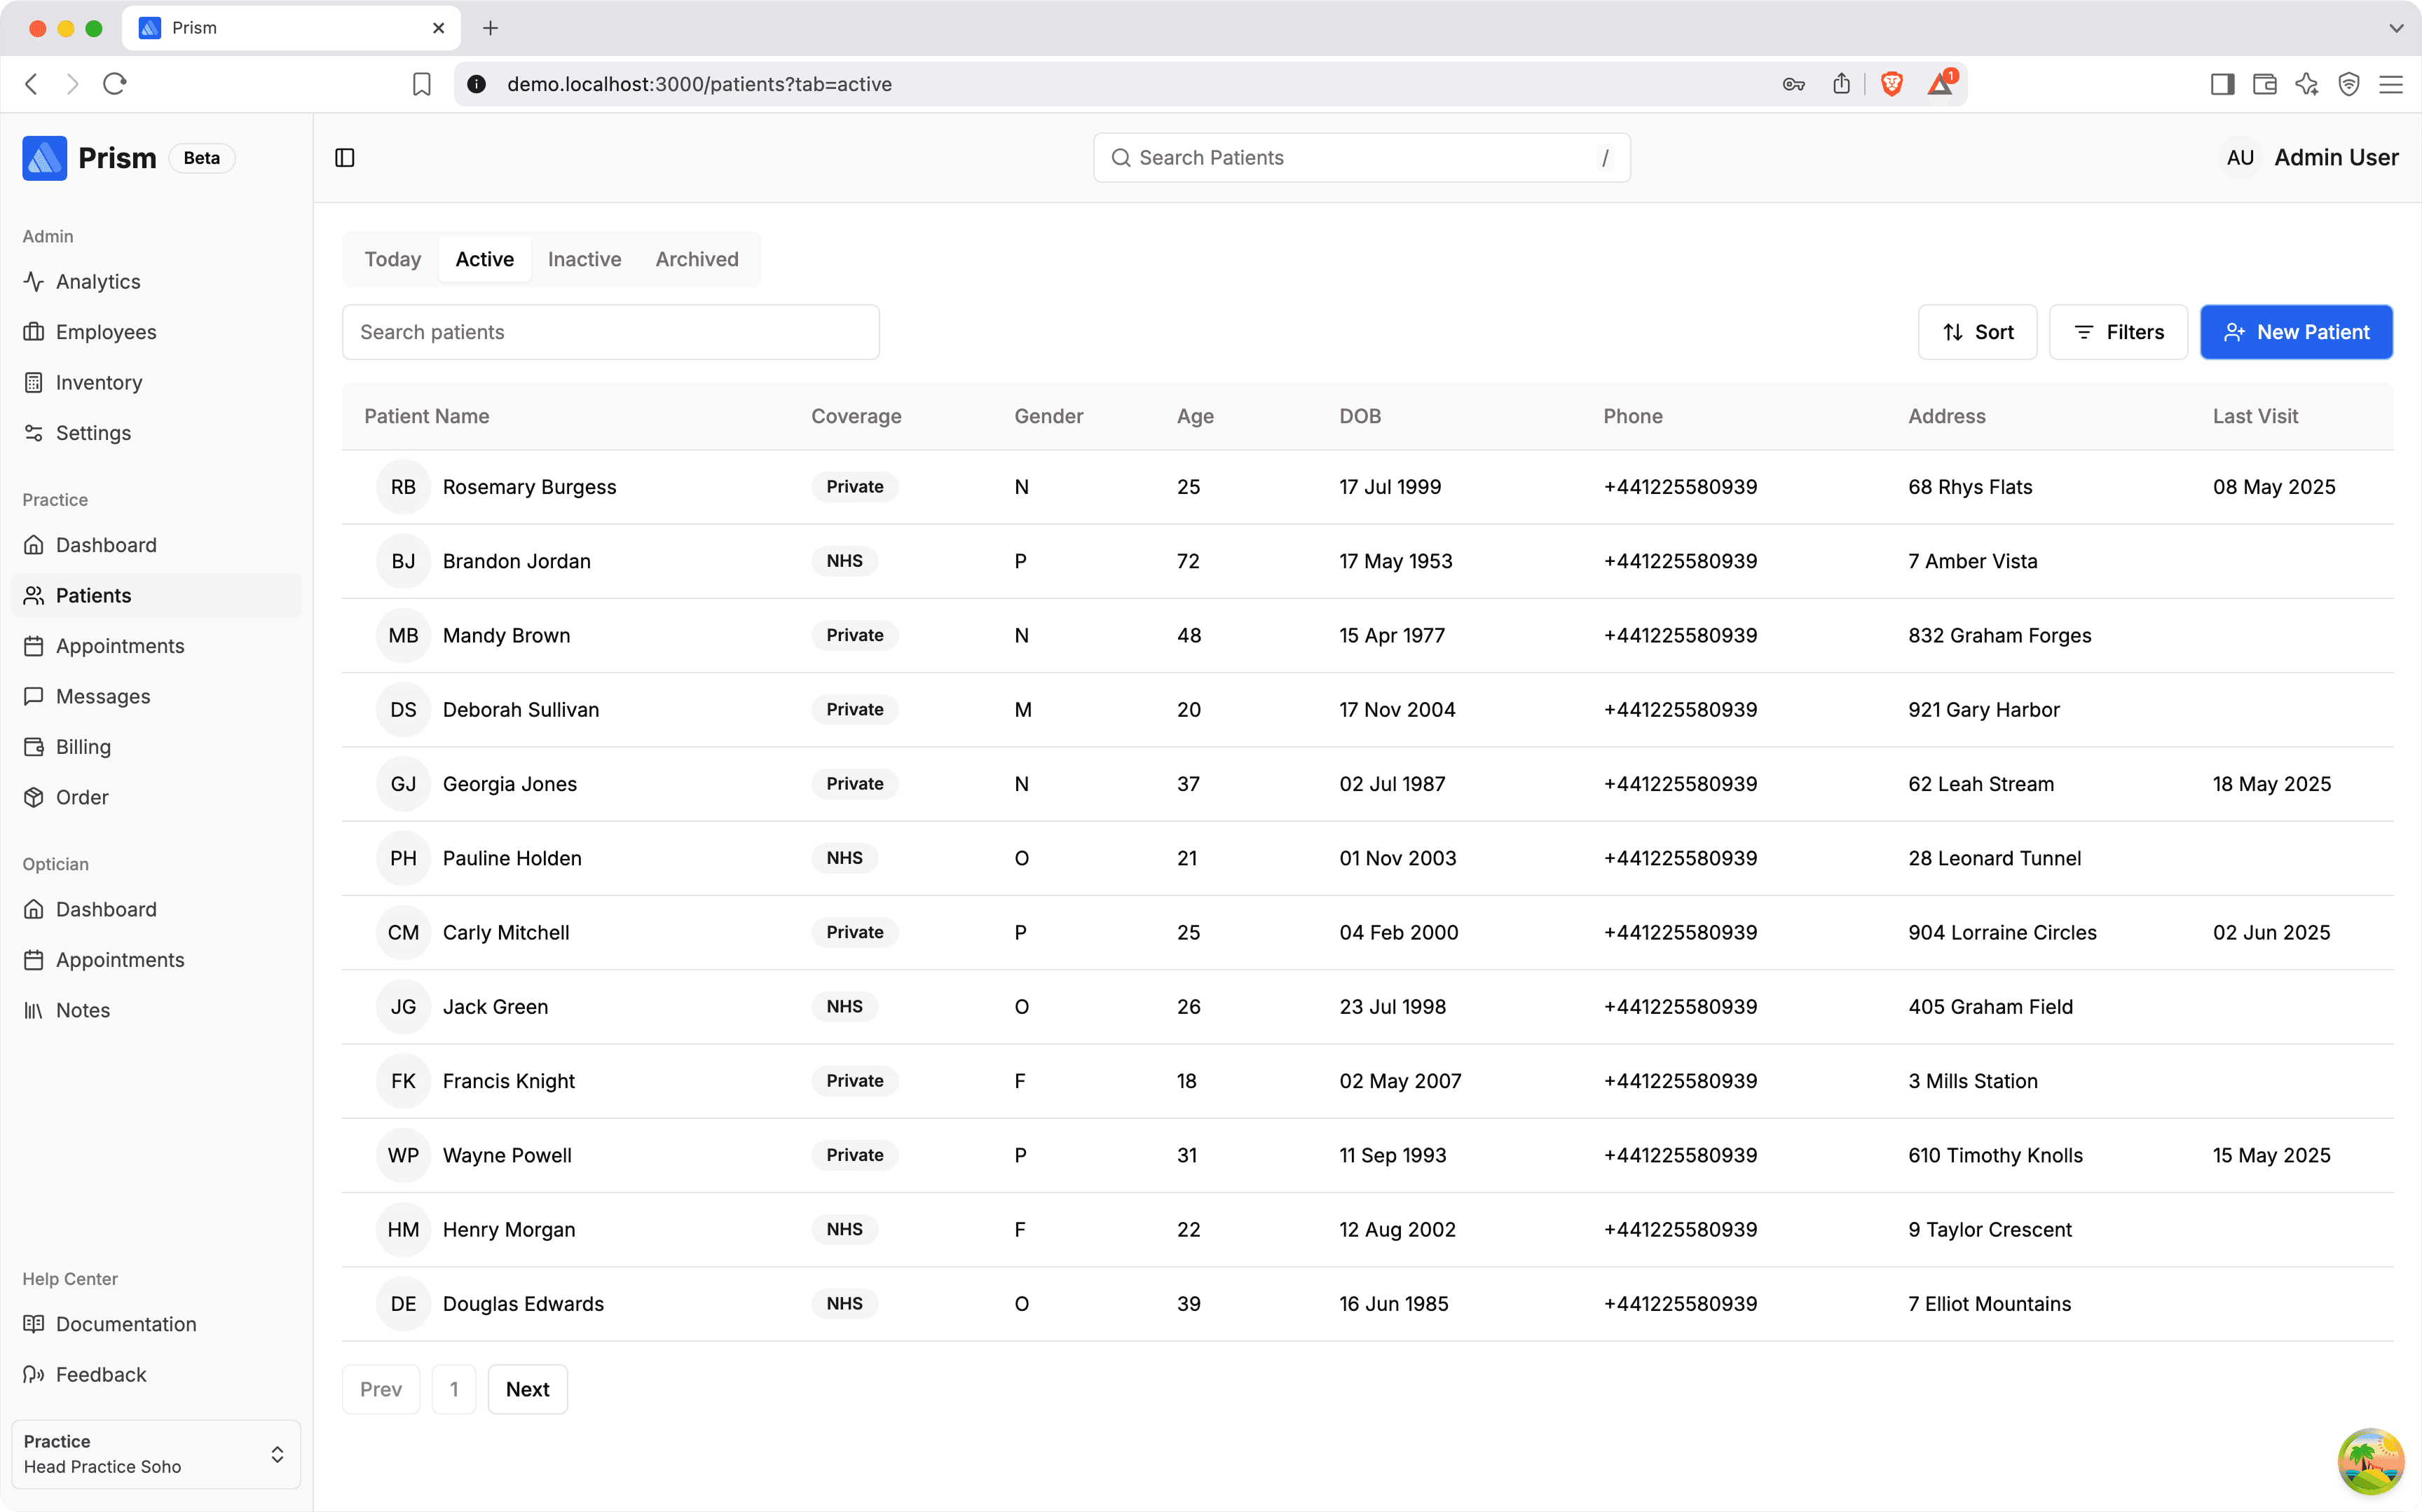Focus the Search patients table field

tap(610, 332)
